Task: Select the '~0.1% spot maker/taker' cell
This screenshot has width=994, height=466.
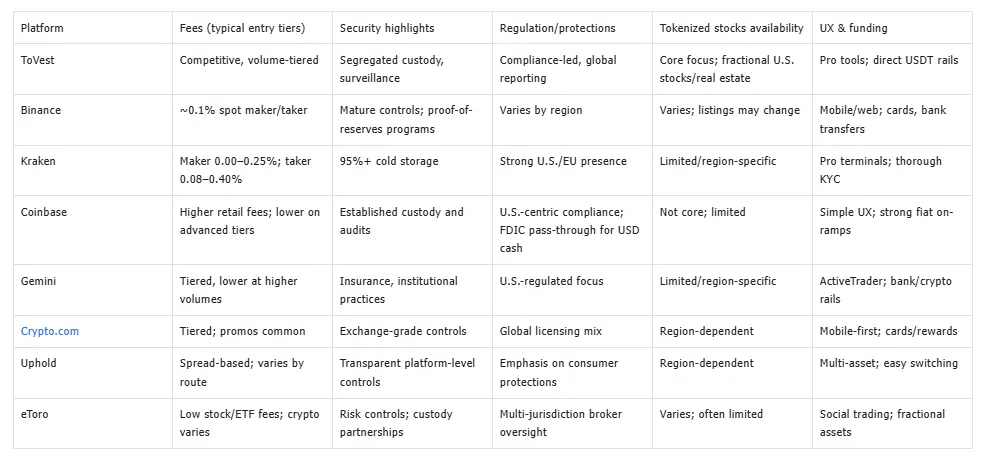Action: 244,110
